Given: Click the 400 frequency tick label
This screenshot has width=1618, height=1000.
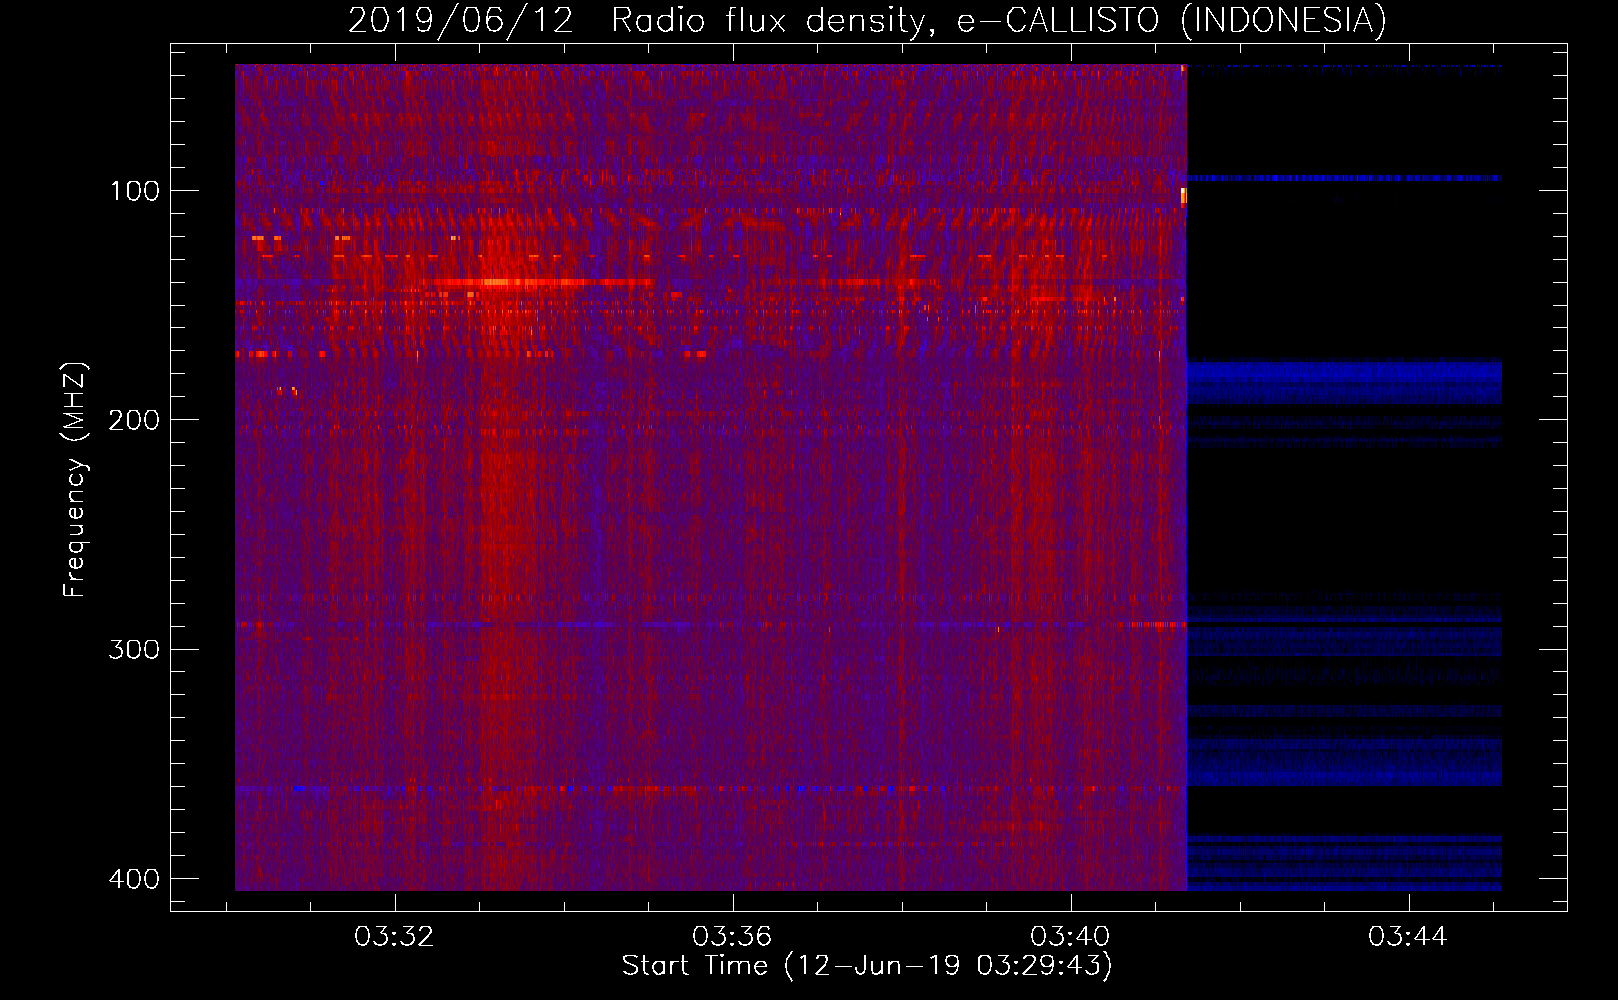Looking at the screenshot, I should coord(134,879).
